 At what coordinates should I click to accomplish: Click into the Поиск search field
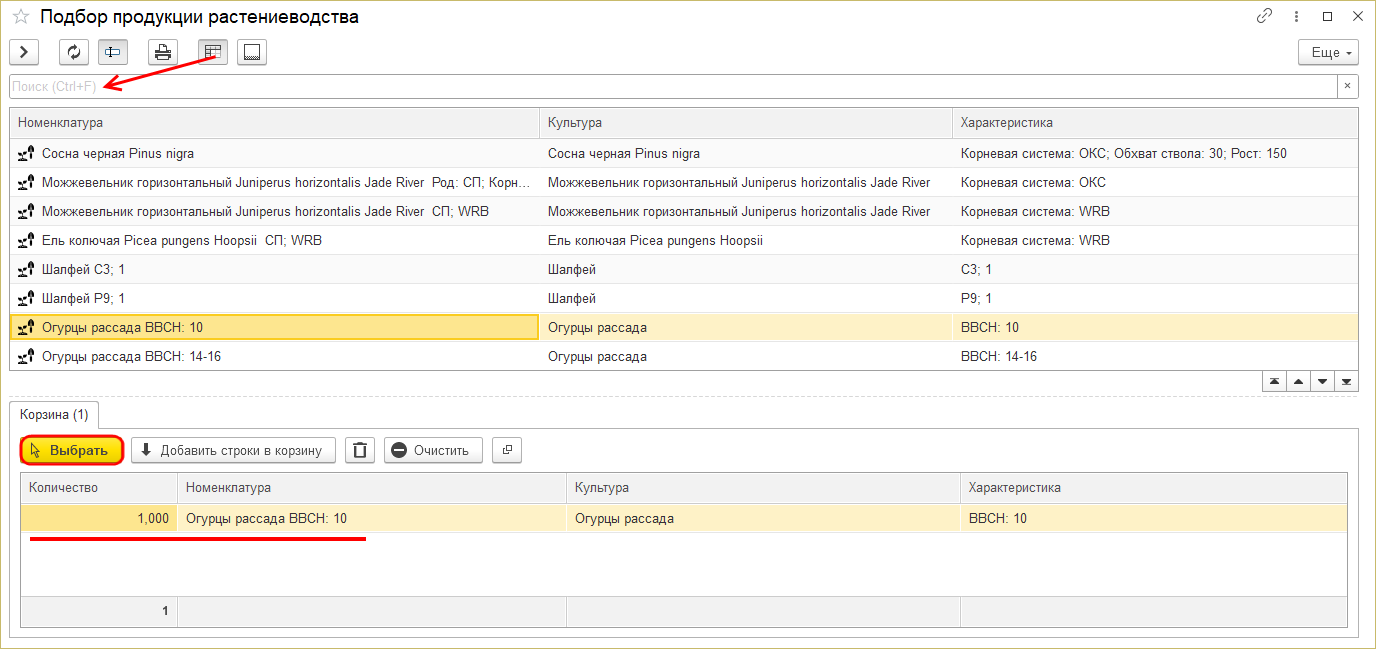point(670,86)
